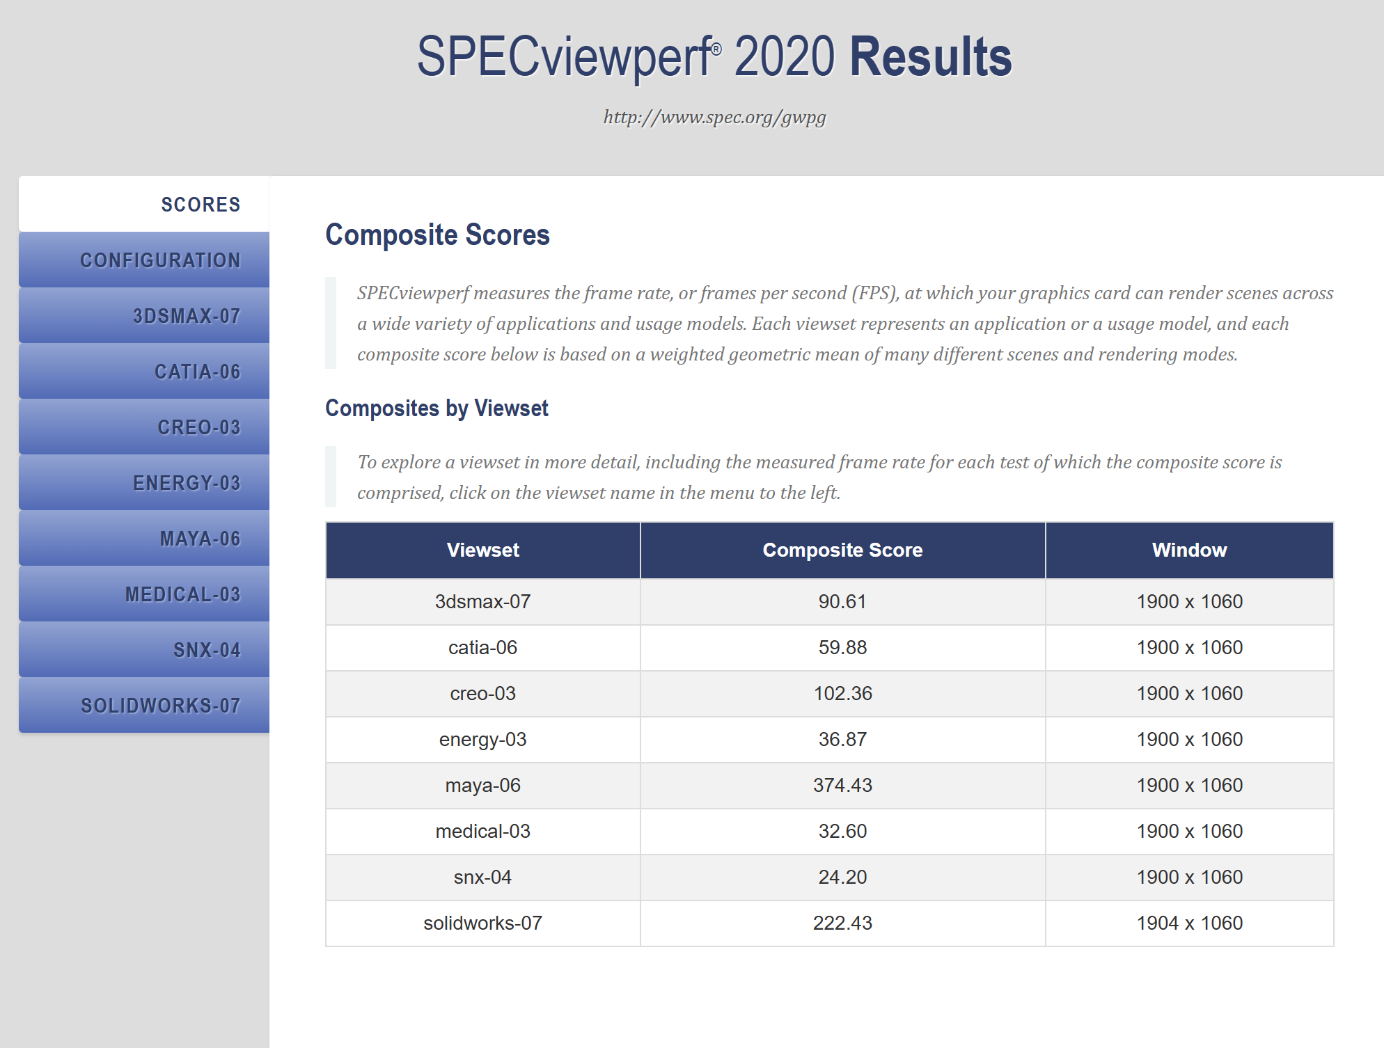
Task: Click the Composite Score column header
Action: (842, 550)
